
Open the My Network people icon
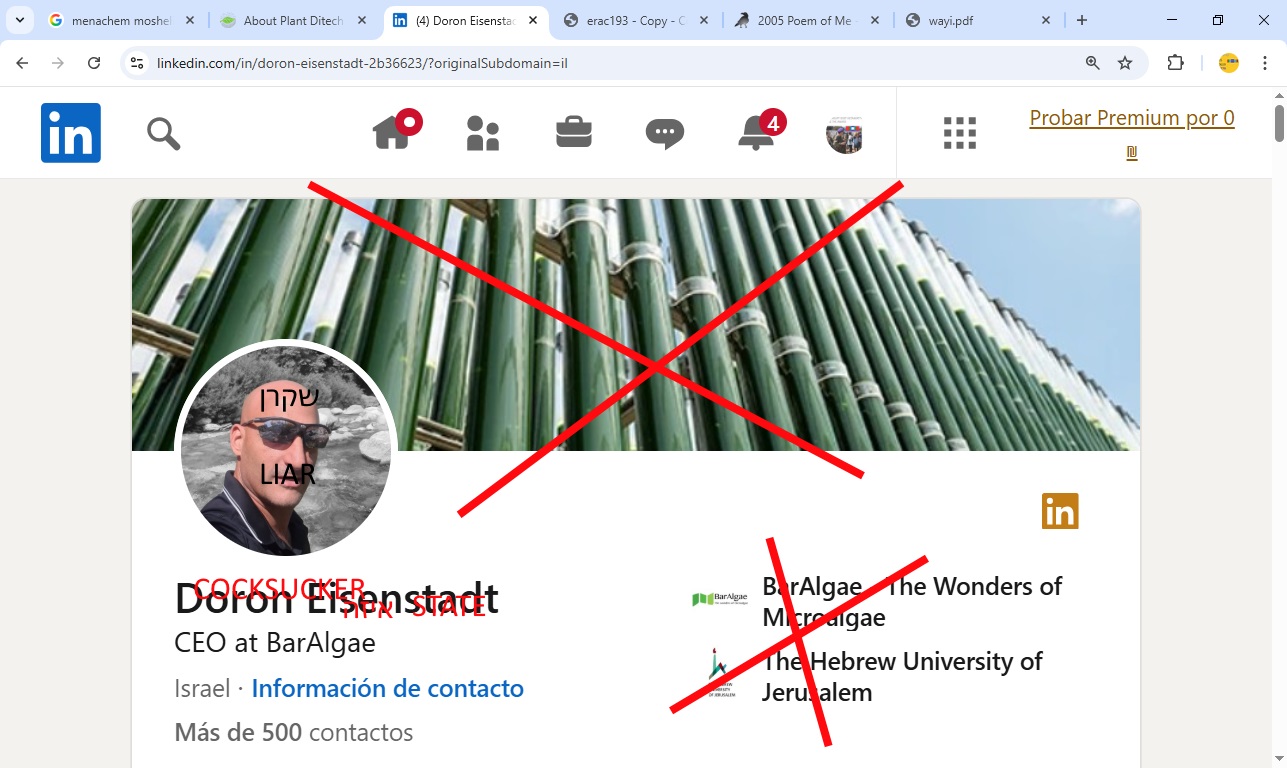coord(483,133)
